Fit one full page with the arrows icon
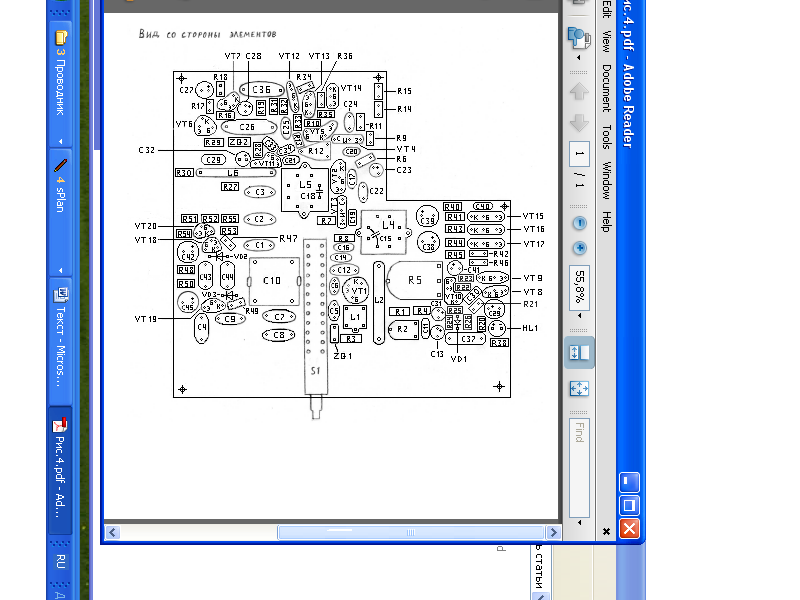This screenshot has height=600, width=800. [579, 389]
